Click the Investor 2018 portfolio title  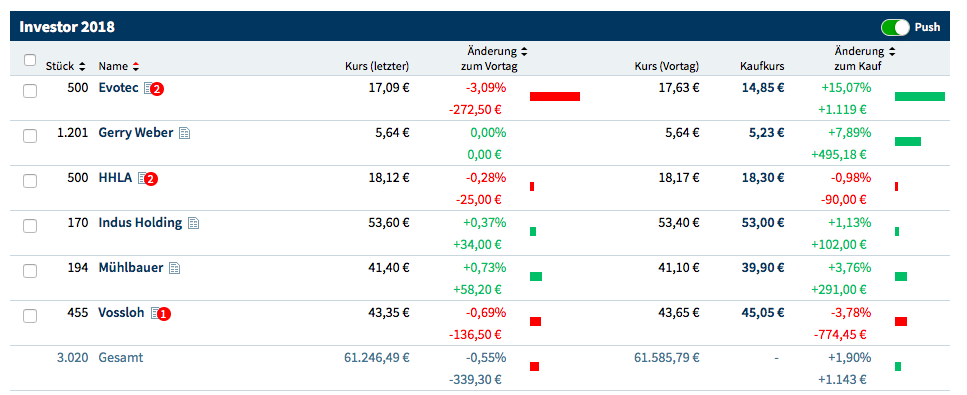click(67, 27)
